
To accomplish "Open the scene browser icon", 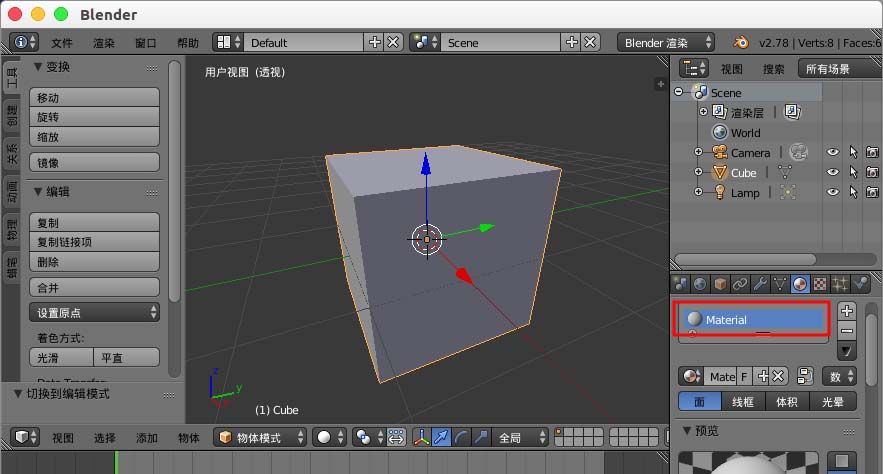I will pos(425,42).
